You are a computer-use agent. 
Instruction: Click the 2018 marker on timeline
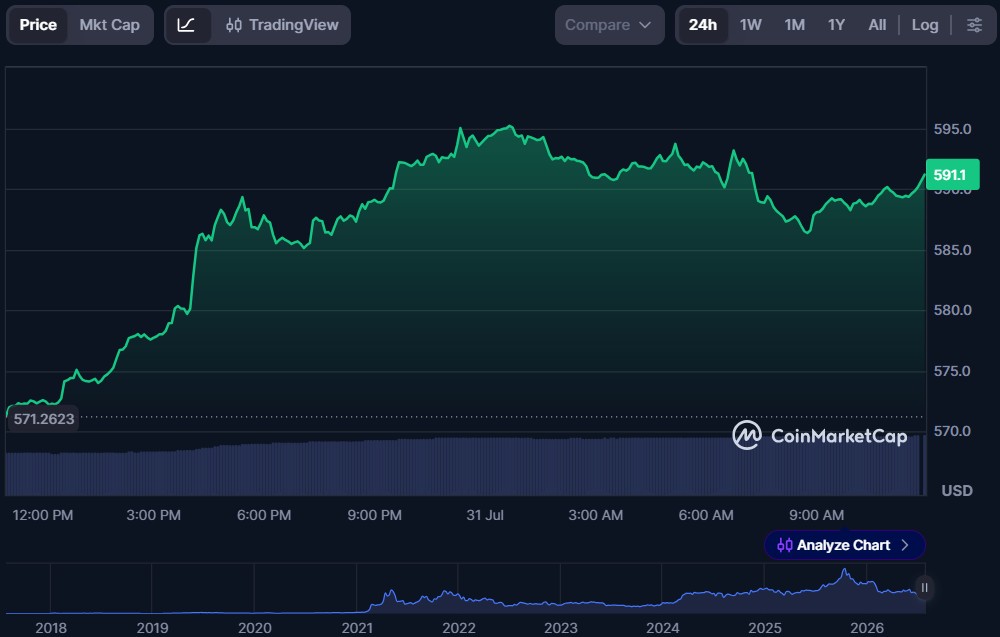(x=51, y=628)
